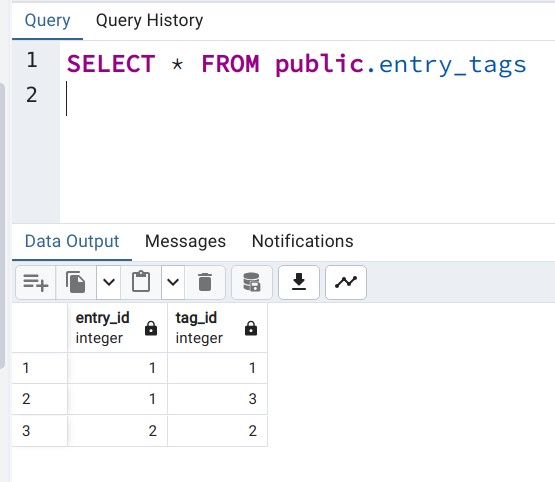Expand the copy options dropdown arrow
The height and width of the screenshot is (482, 555).
coord(109,282)
